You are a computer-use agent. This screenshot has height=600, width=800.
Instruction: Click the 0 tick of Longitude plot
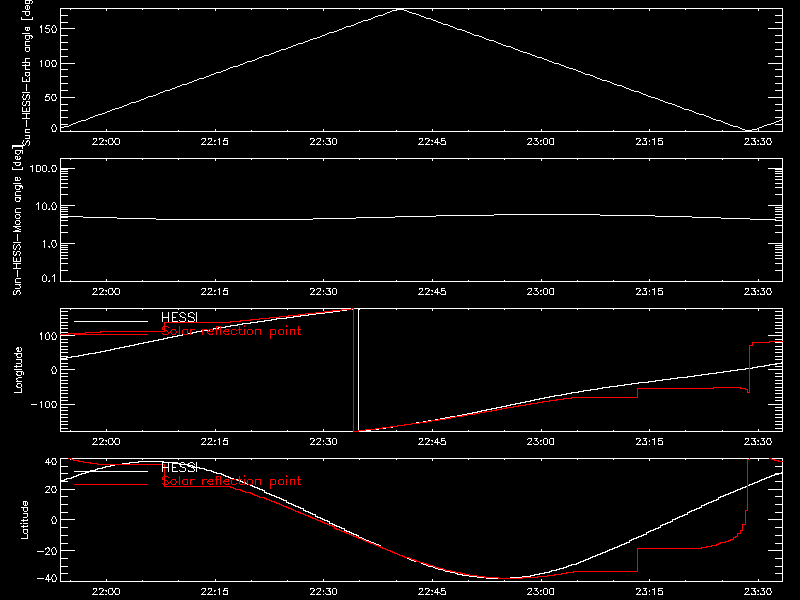tap(55, 370)
